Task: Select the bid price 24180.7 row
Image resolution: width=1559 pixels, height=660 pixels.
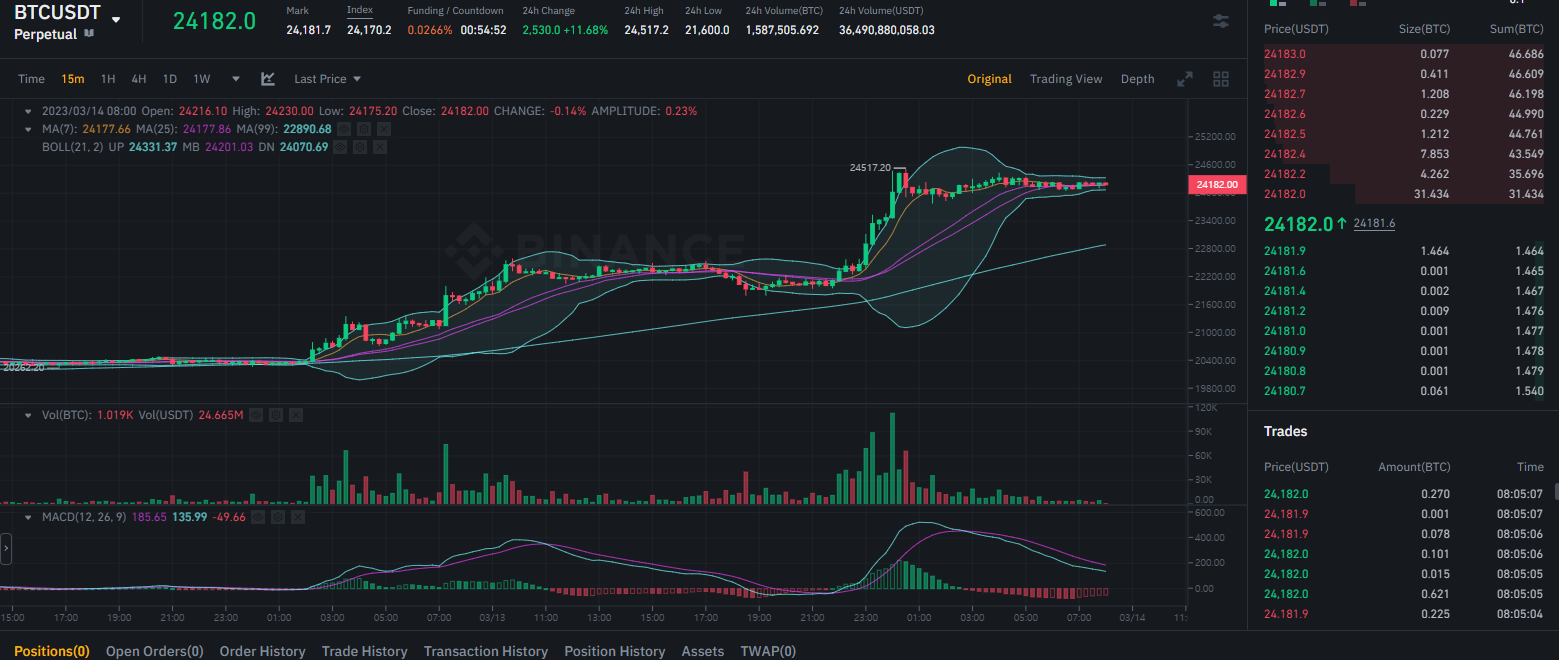Action: pyautogui.click(x=1403, y=391)
